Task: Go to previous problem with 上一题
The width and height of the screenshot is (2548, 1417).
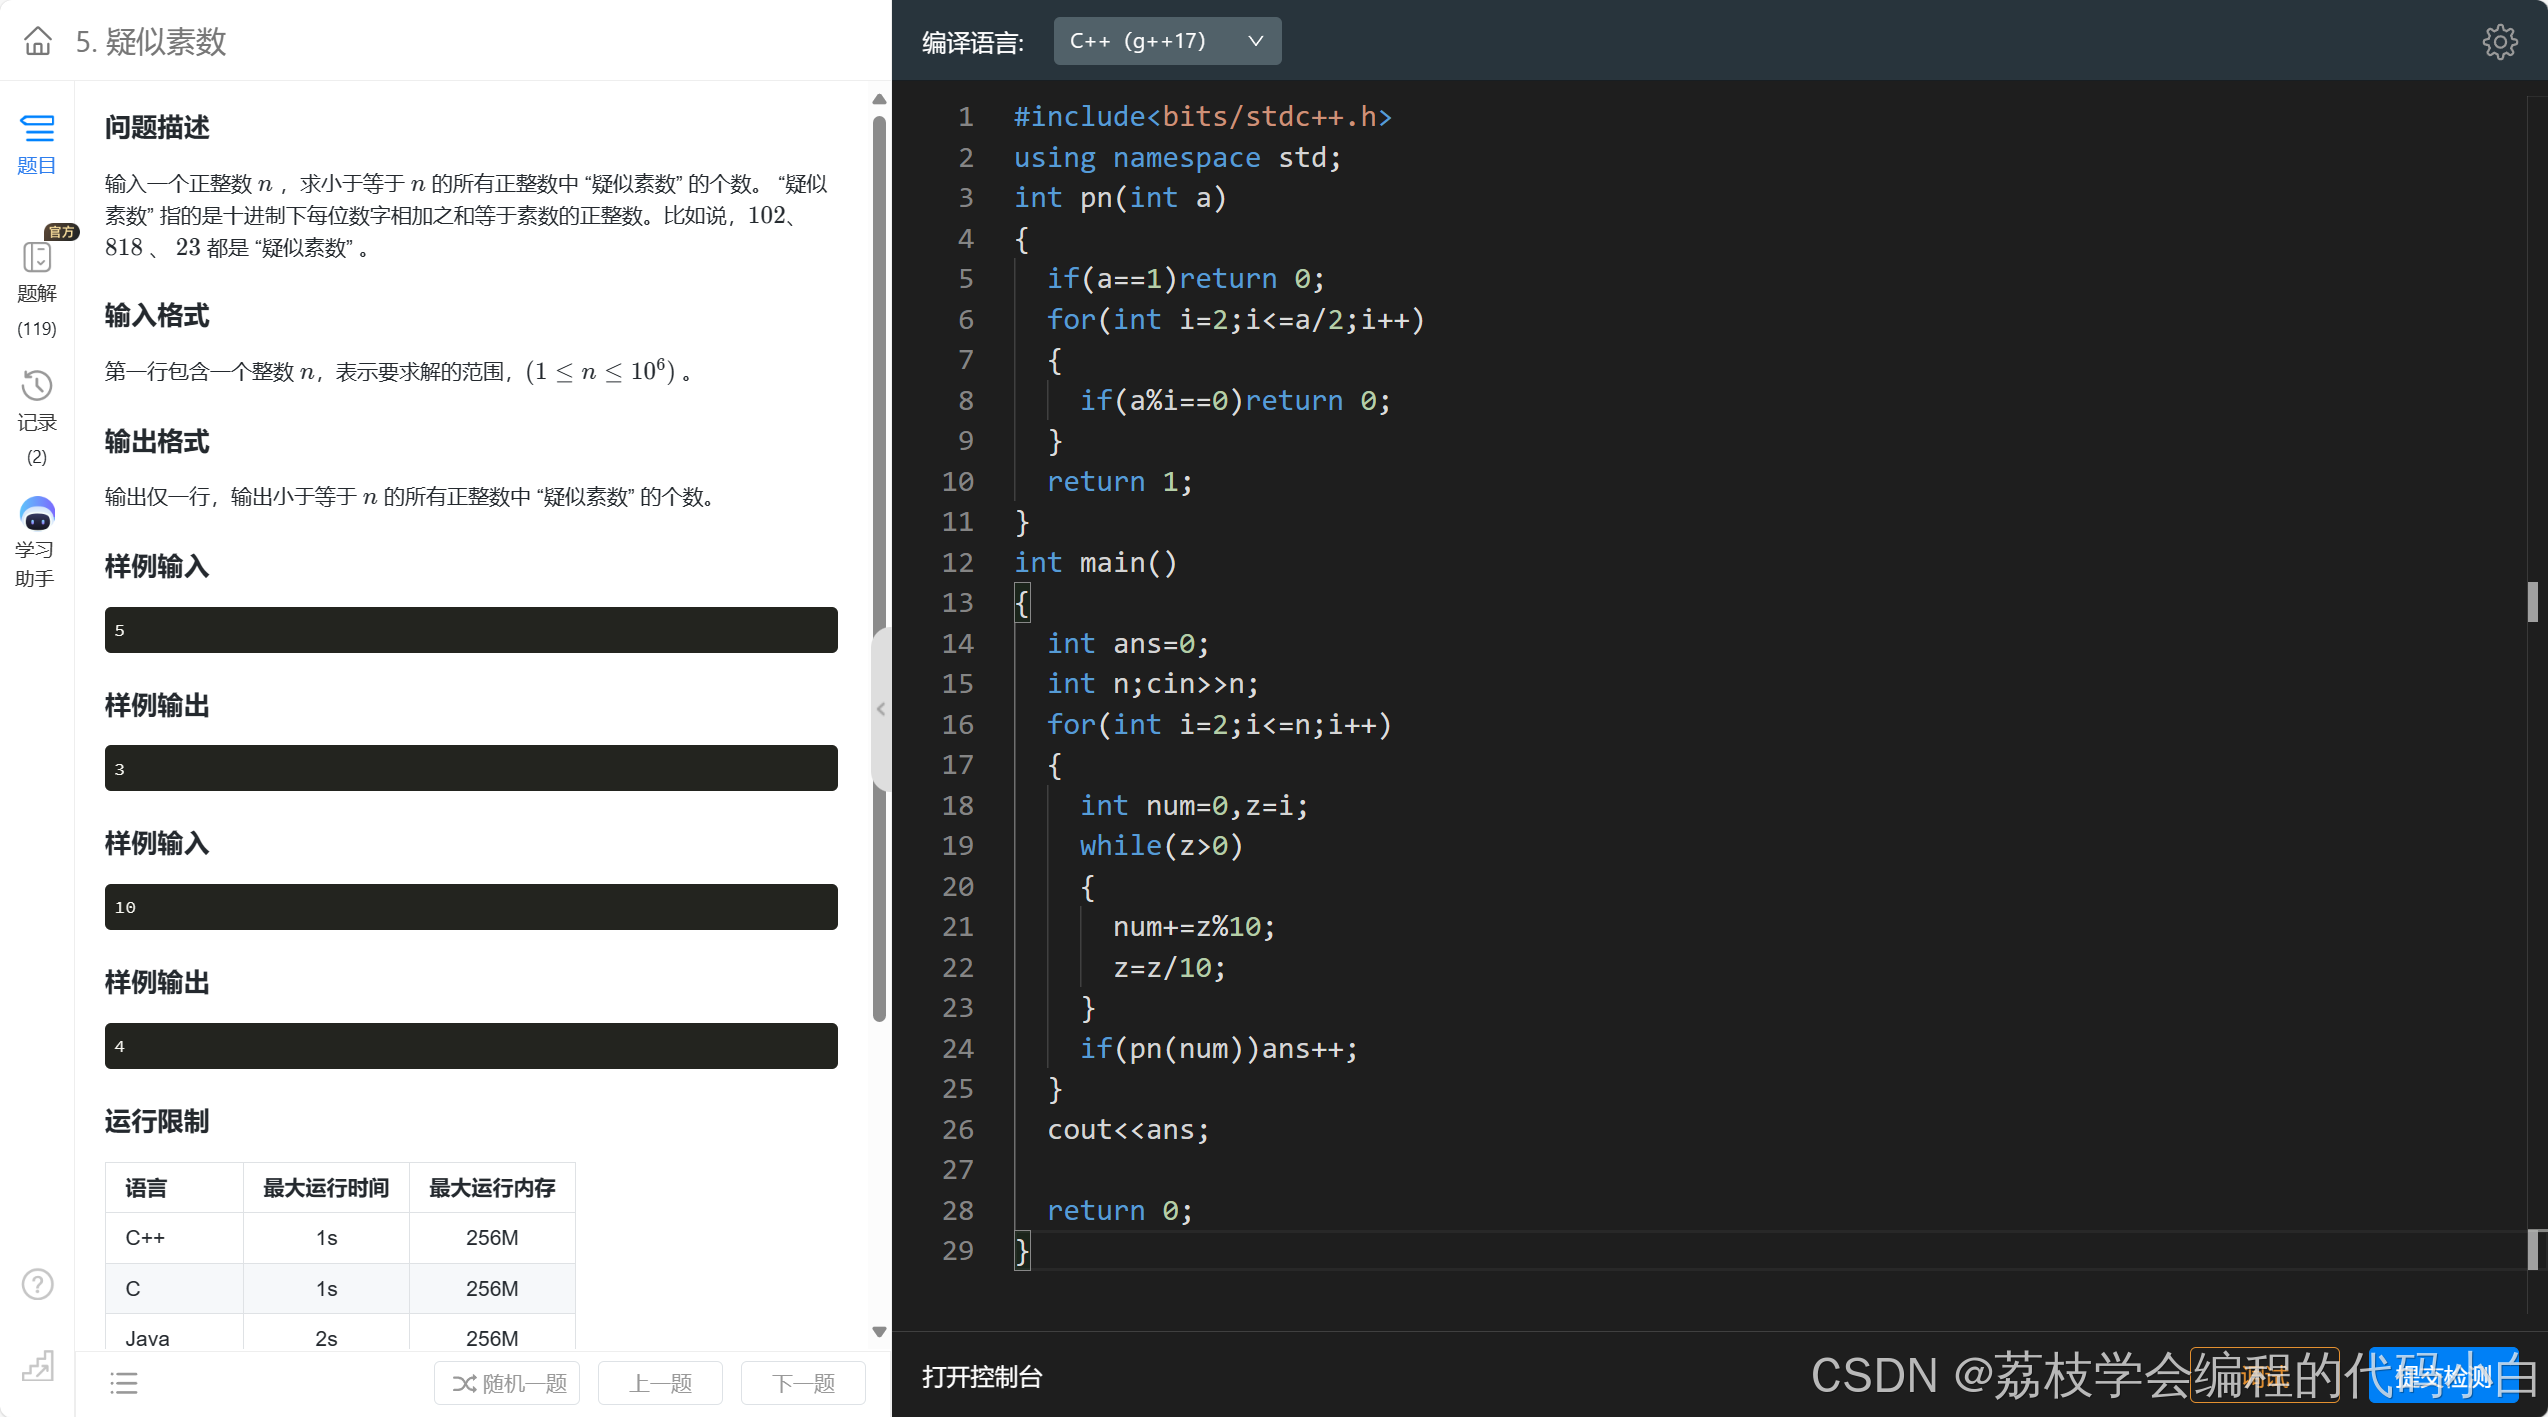Action: click(x=660, y=1383)
